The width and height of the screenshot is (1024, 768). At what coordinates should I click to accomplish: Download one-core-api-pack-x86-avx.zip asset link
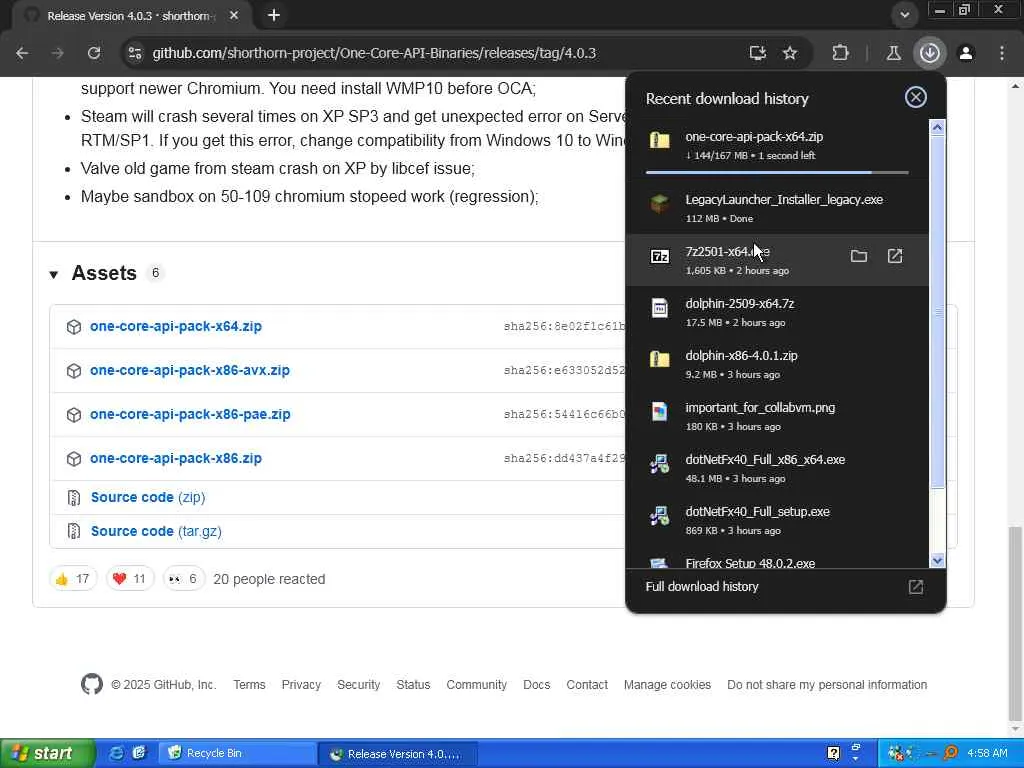coord(189,370)
